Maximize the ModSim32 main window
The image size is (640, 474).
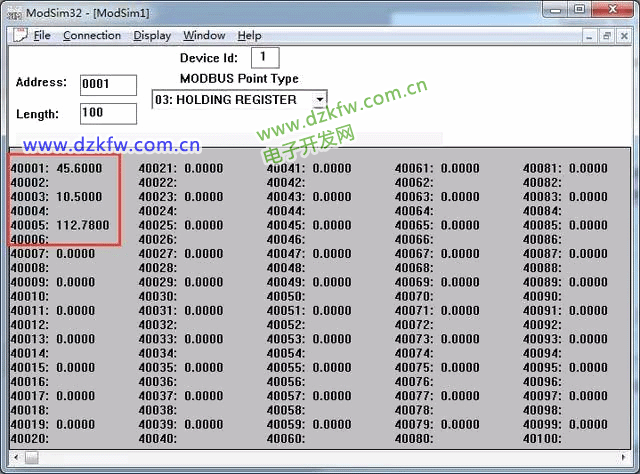click(578, 10)
